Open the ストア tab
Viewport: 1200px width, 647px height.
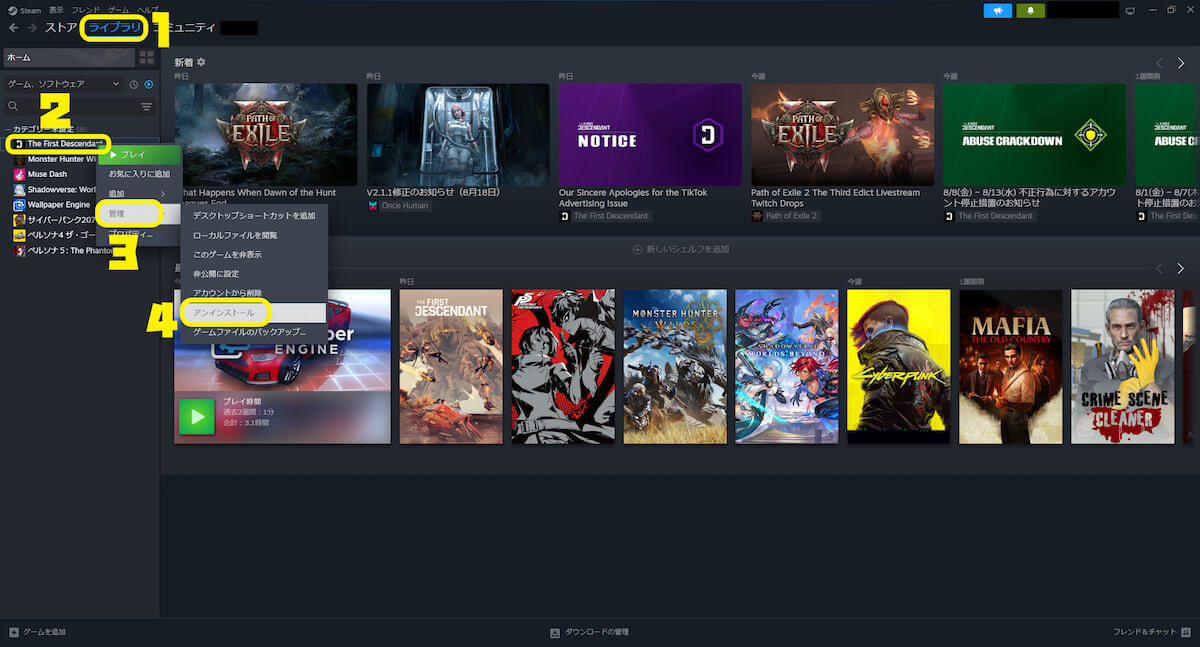(61, 28)
